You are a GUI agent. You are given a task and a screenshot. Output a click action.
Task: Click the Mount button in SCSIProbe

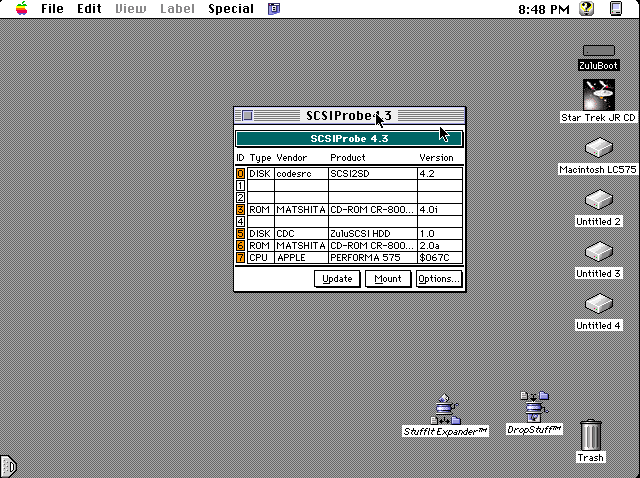pyautogui.click(x=388, y=279)
